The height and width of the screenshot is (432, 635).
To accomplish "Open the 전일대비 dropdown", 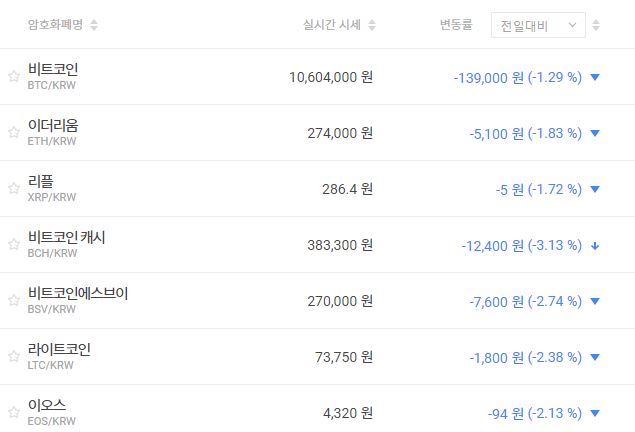I will tap(538, 25).
